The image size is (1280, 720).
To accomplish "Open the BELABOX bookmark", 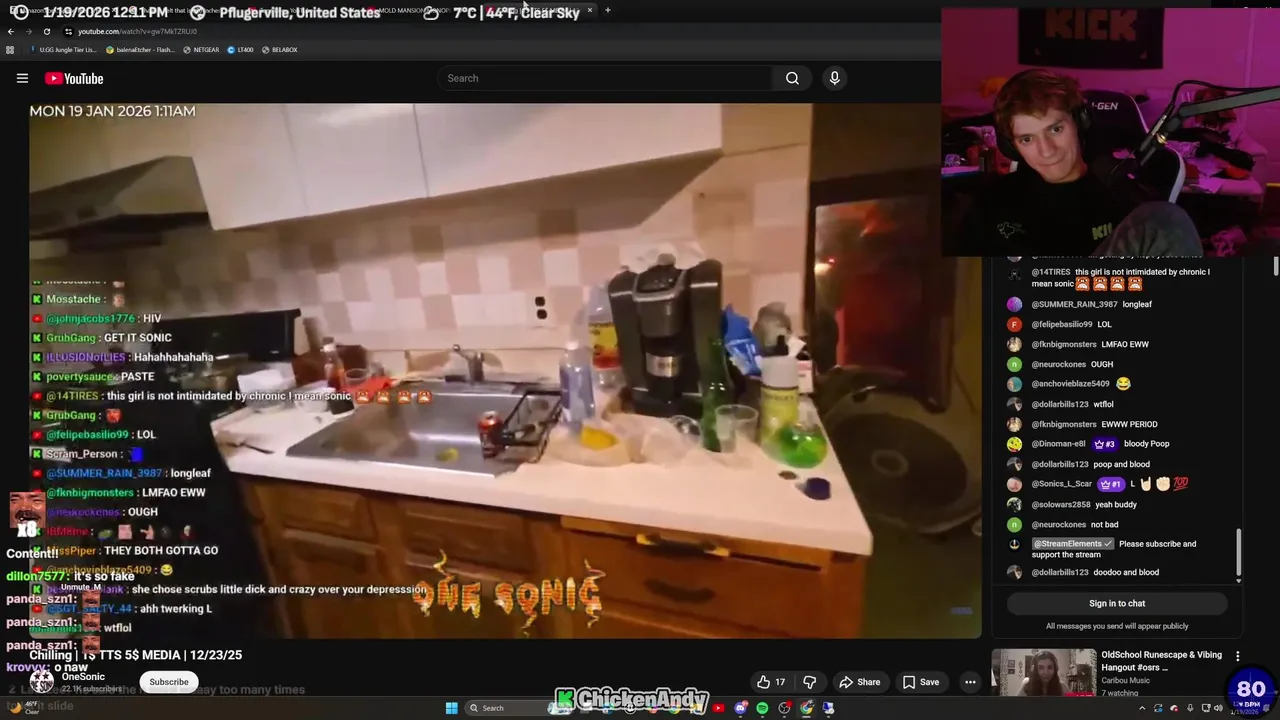I will [279, 49].
